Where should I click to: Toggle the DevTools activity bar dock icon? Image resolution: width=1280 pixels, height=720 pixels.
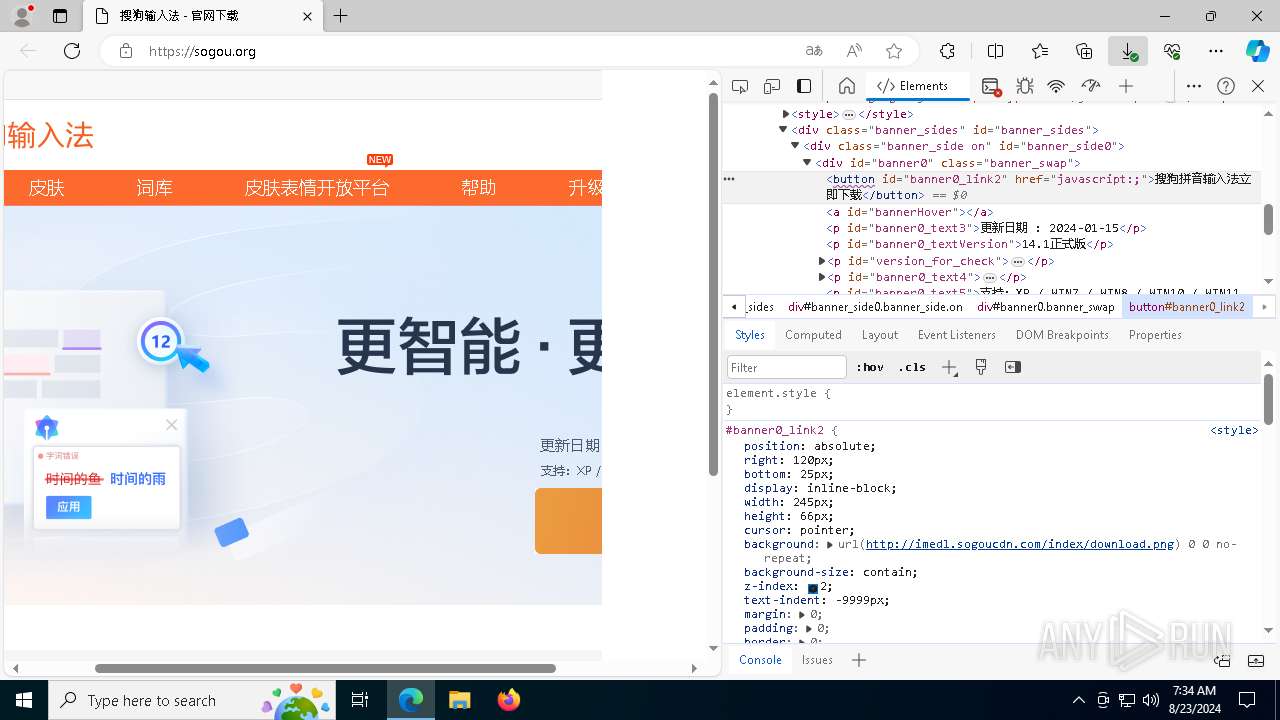tap(804, 86)
